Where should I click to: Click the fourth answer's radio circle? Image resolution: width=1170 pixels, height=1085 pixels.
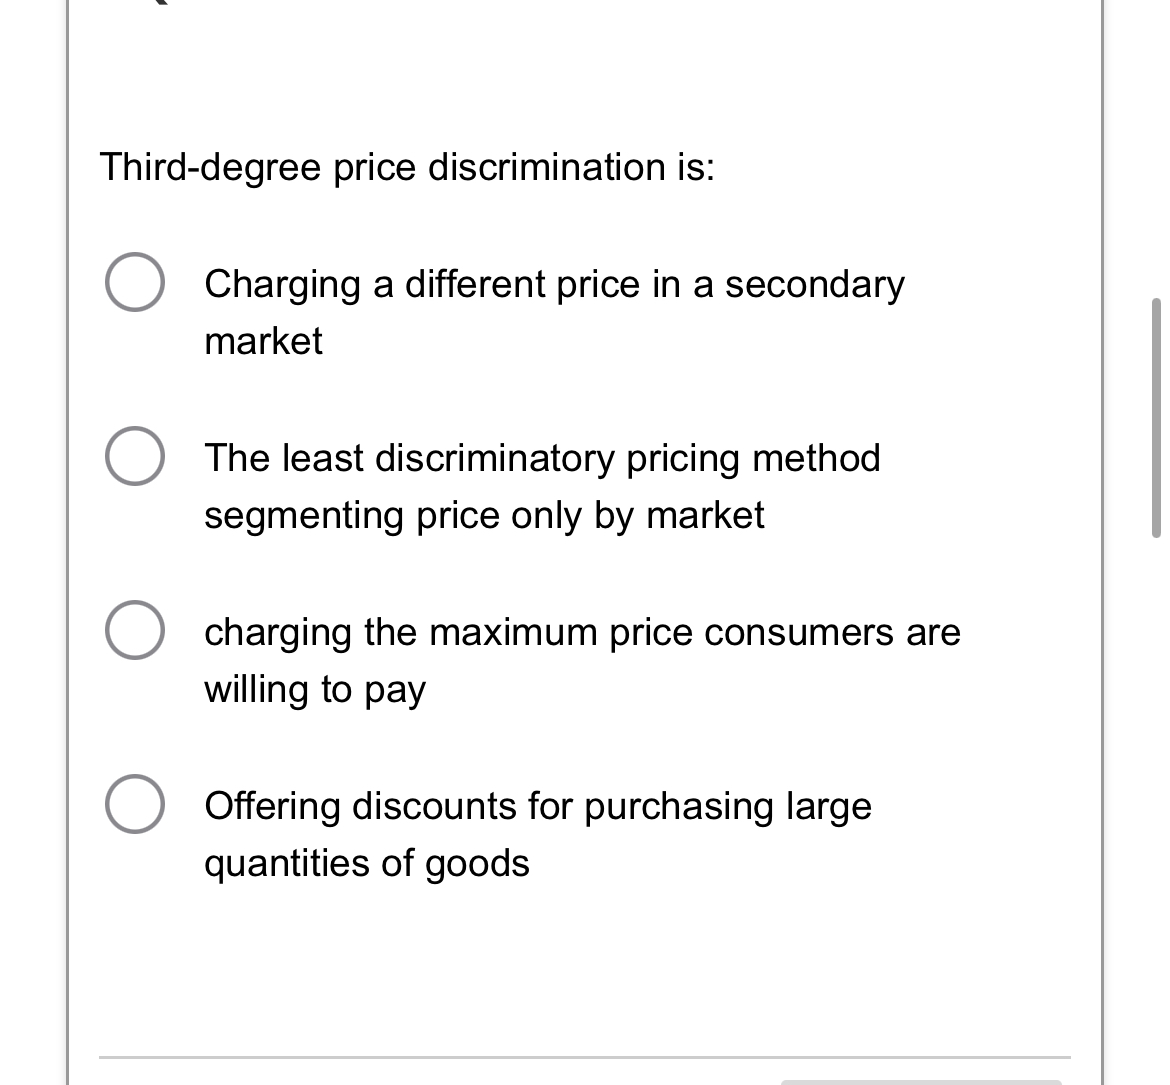(x=134, y=806)
